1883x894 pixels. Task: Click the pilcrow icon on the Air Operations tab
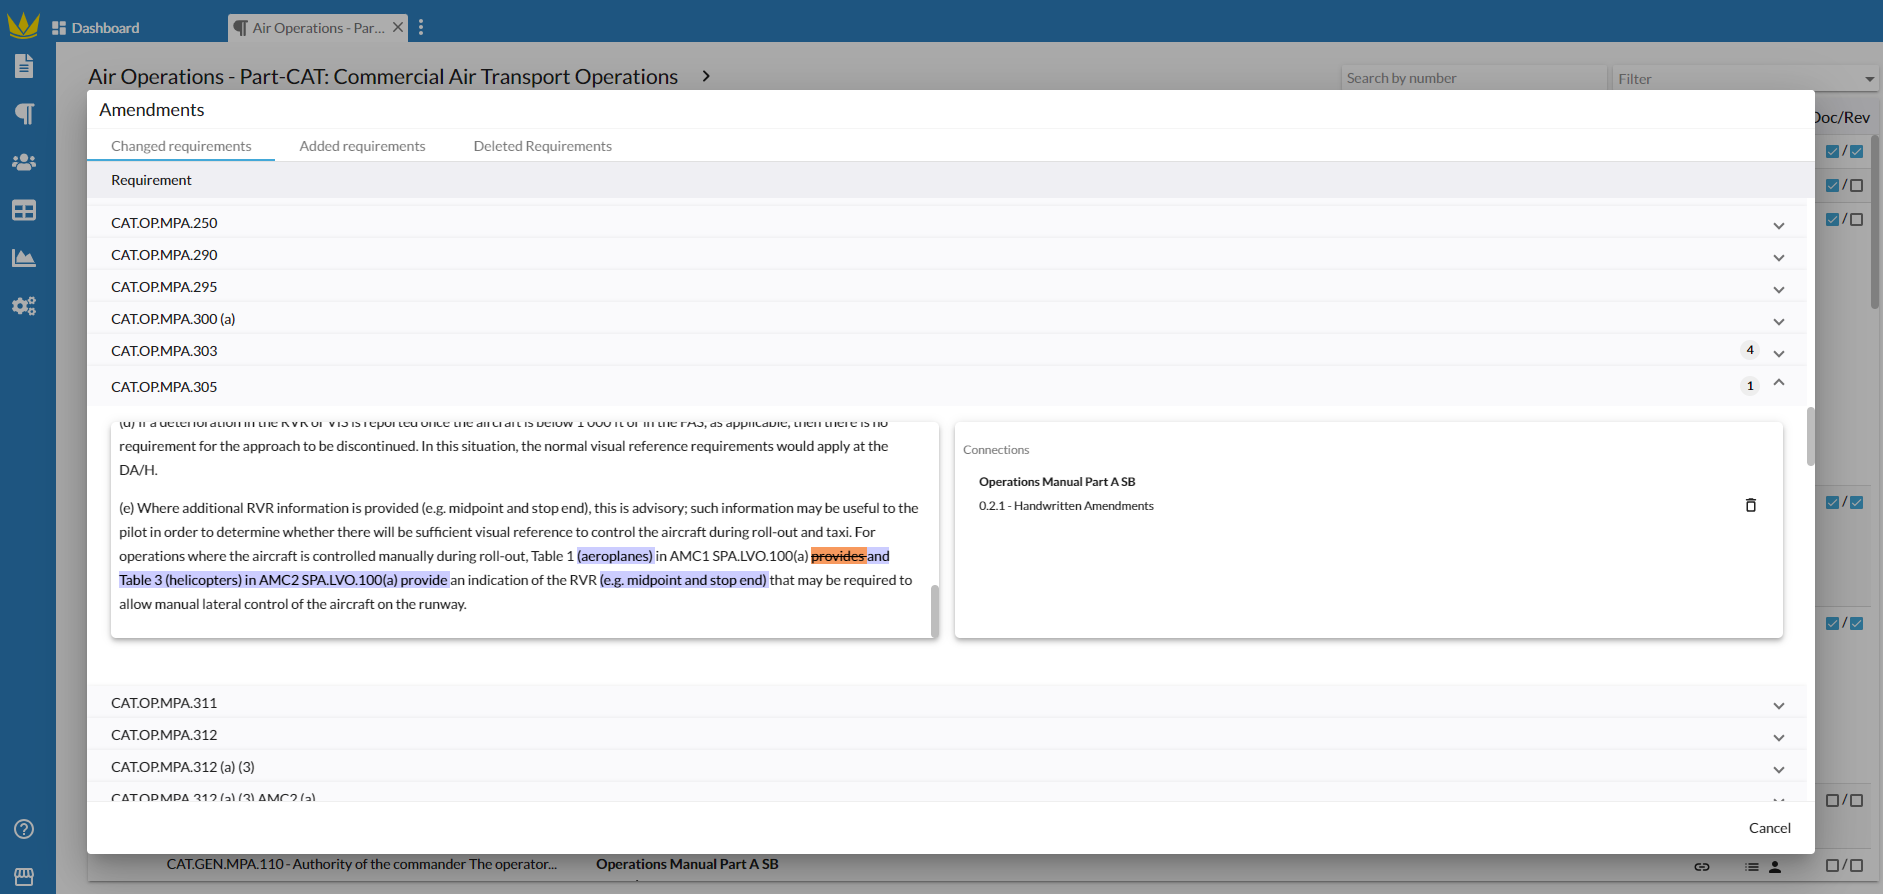click(x=240, y=28)
